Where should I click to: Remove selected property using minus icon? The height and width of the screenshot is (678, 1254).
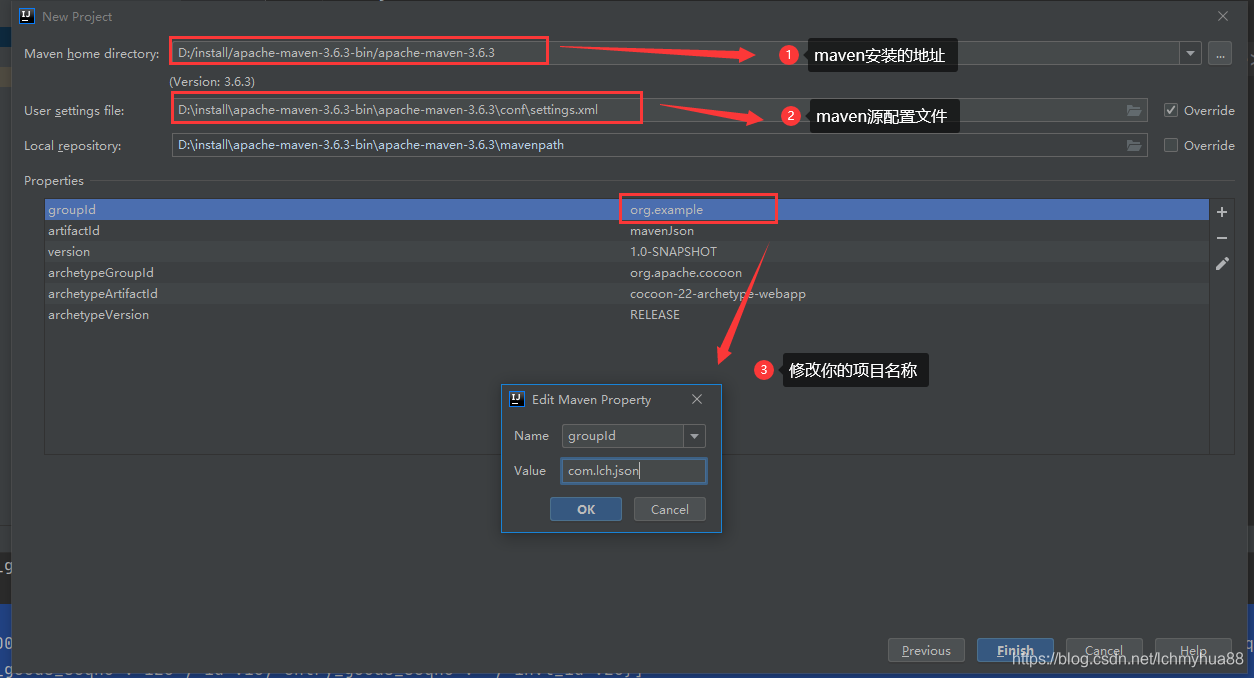pyautogui.click(x=1221, y=238)
